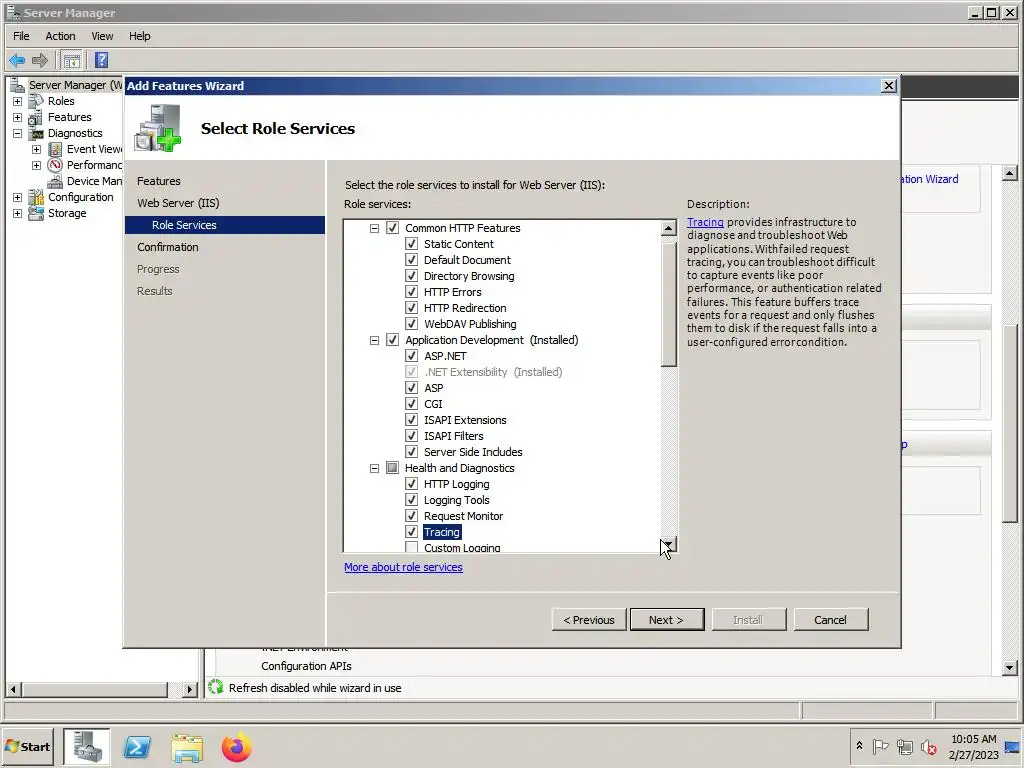The height and width of the screenshot is (768, 1024).
Task: Collapse the Diagnostics tree node
Action: pyautogui.click(x=18, y=133)
